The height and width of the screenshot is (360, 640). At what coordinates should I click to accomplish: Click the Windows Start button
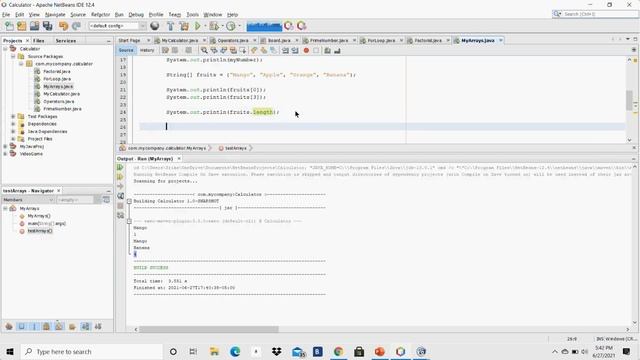pos(10,351)
